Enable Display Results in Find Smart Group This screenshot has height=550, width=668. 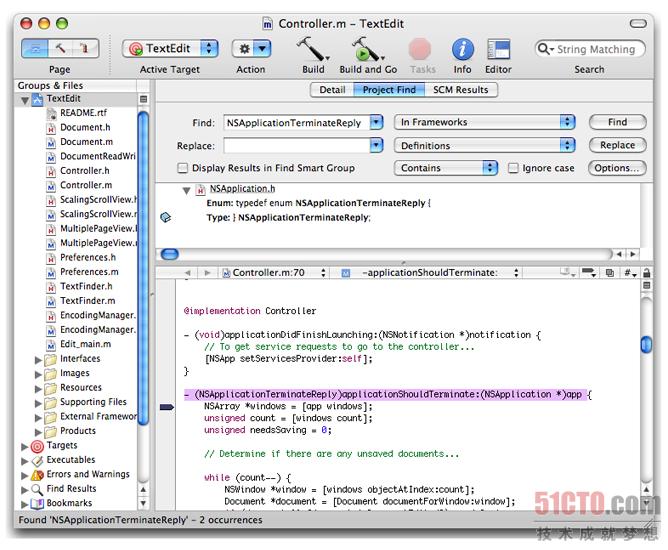pos(182,168)
